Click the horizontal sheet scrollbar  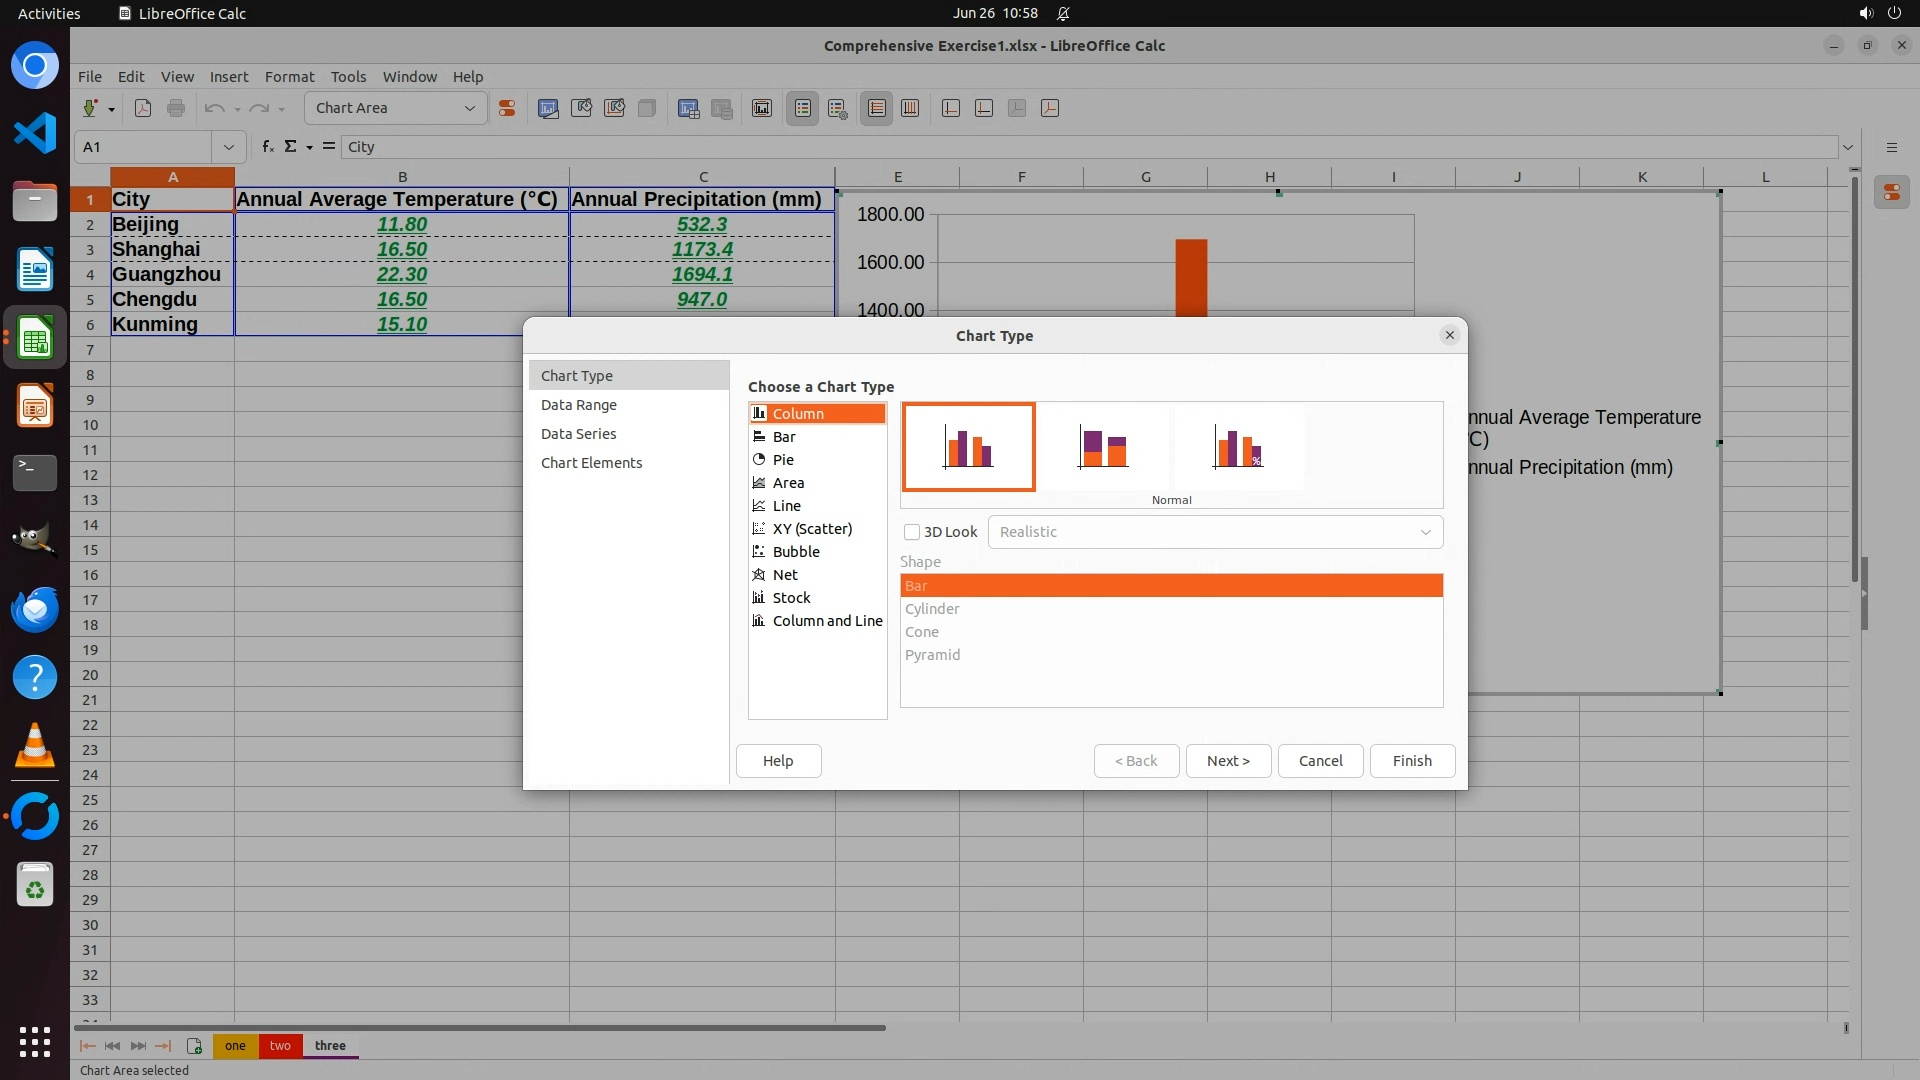click(480, 1027)
